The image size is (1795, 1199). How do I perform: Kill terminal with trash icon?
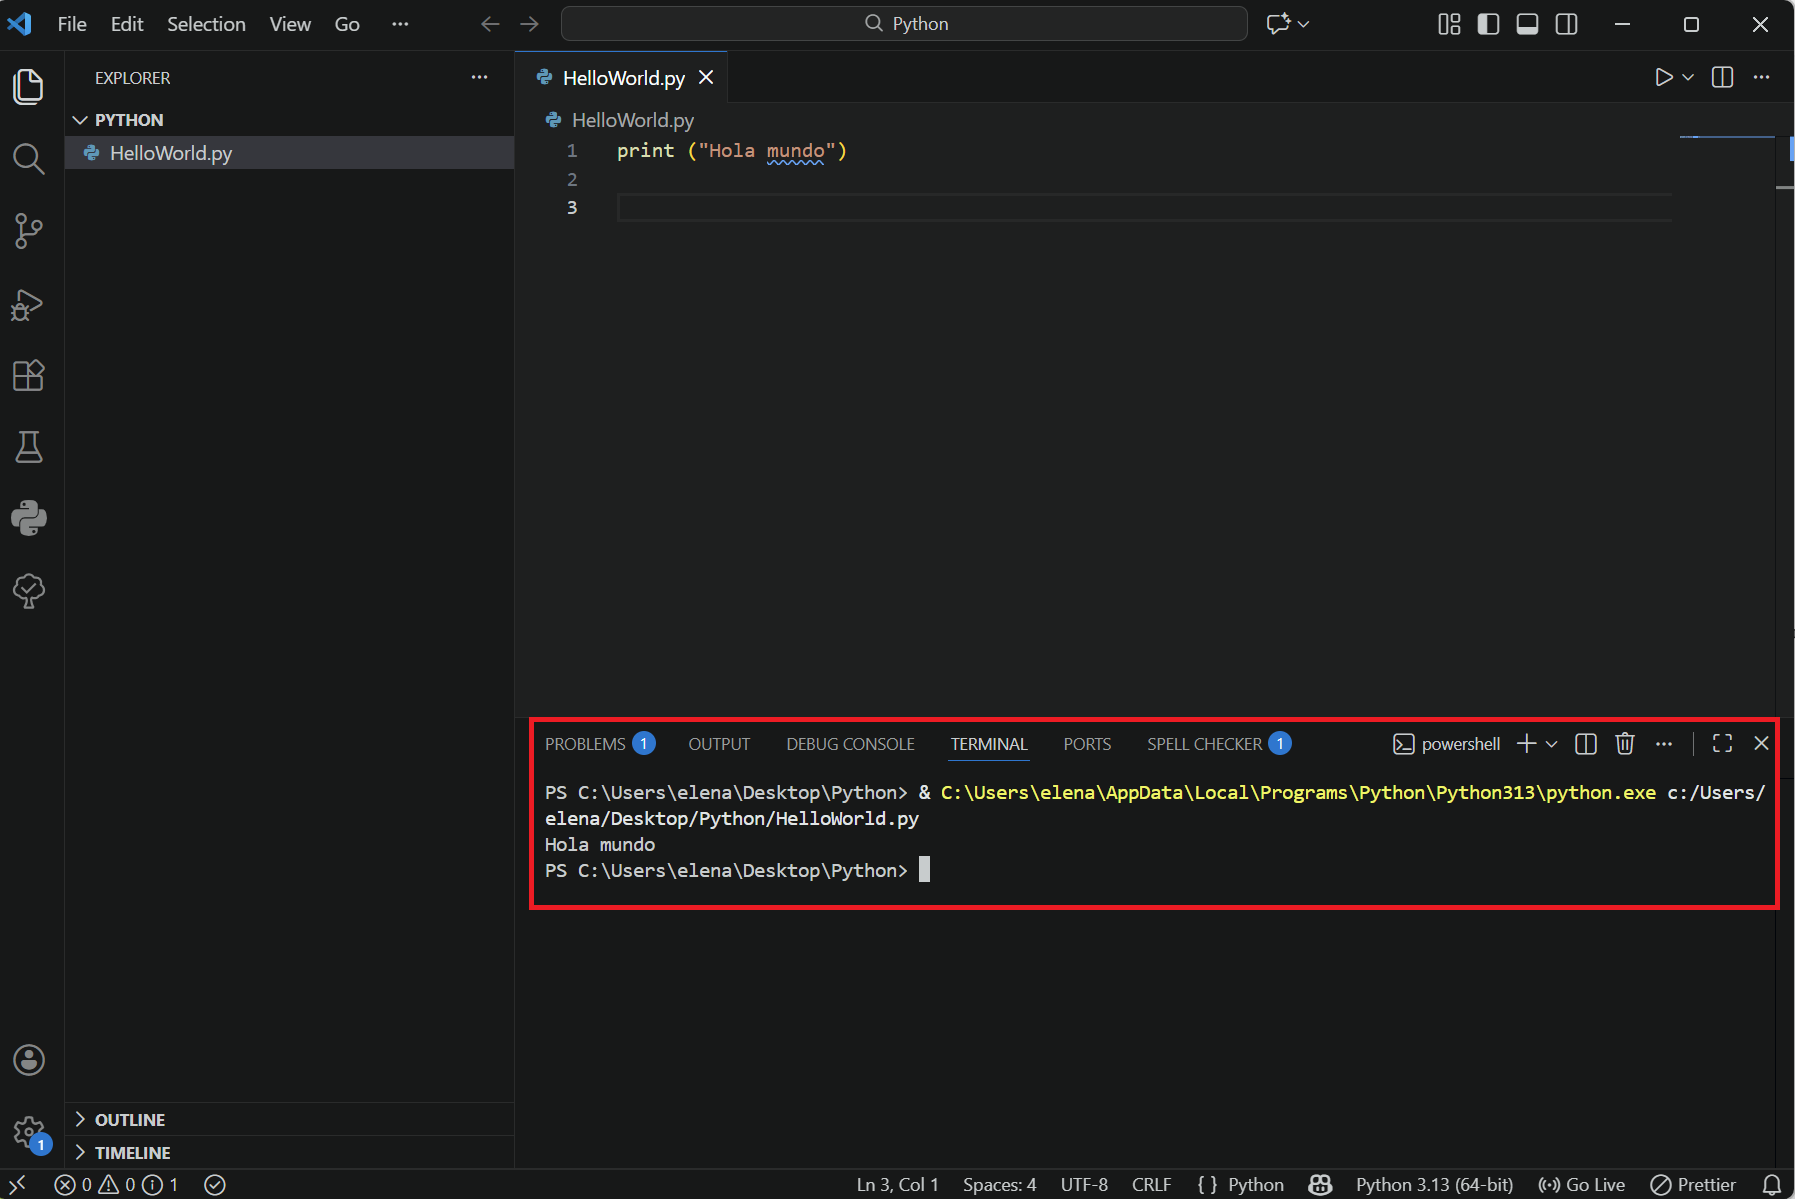coord(1625,744)
